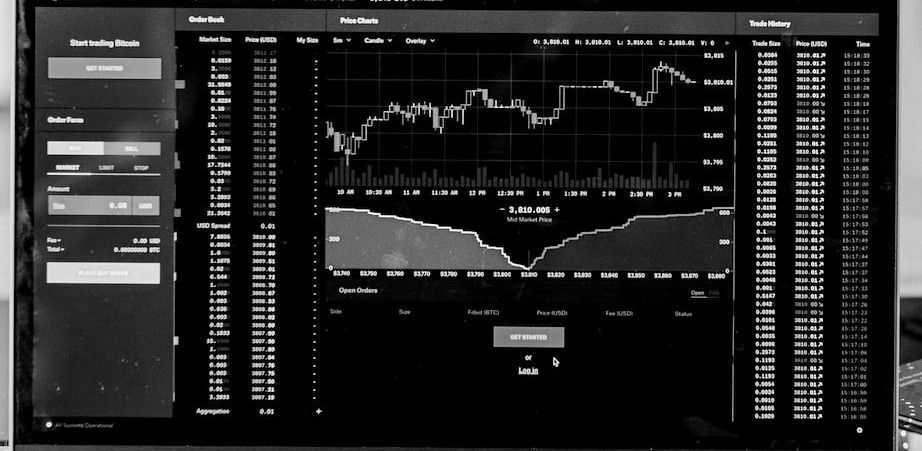922x451 pixels.
Task: Open the 5m timeframe dropdown
Action: tap(342, 41)
